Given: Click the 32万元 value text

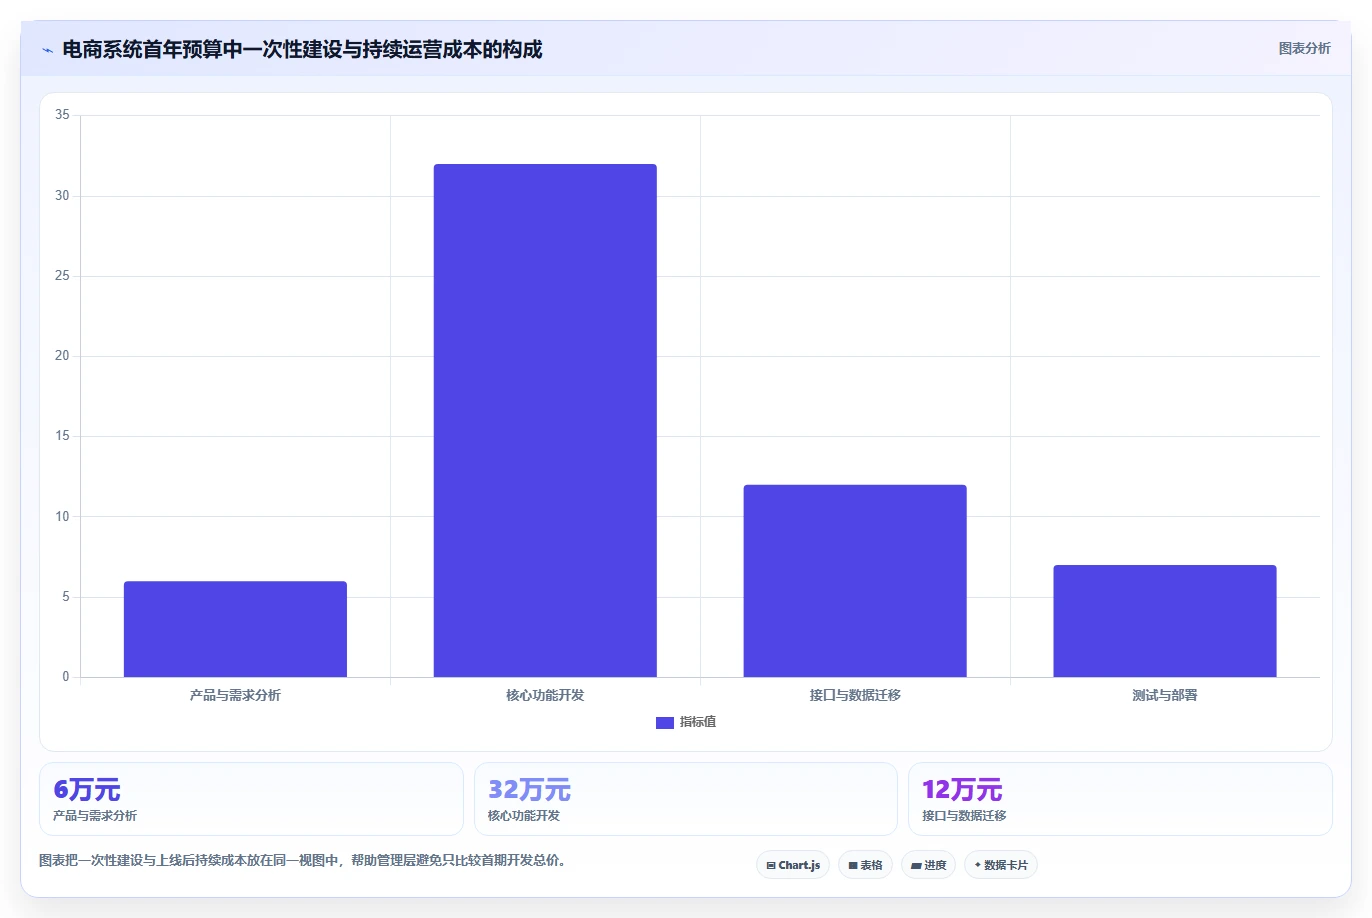Looking at the screenshot, I should pos(529,790).
